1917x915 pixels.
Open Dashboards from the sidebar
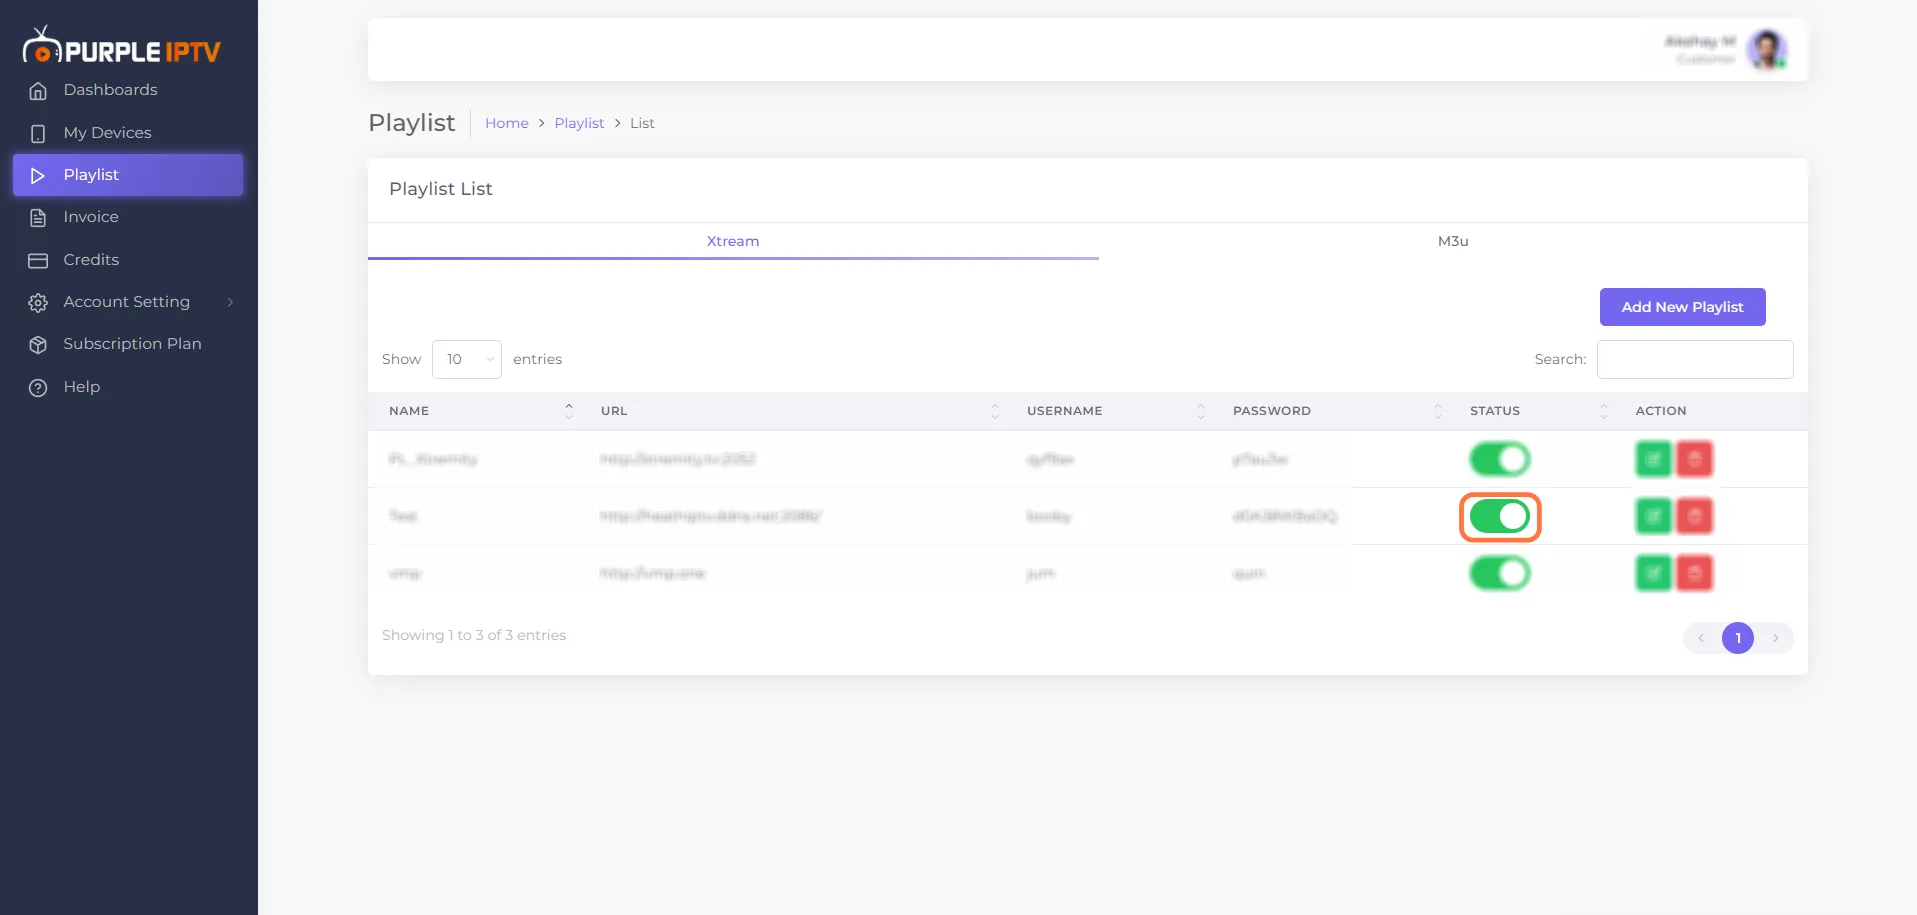(110, 90)
